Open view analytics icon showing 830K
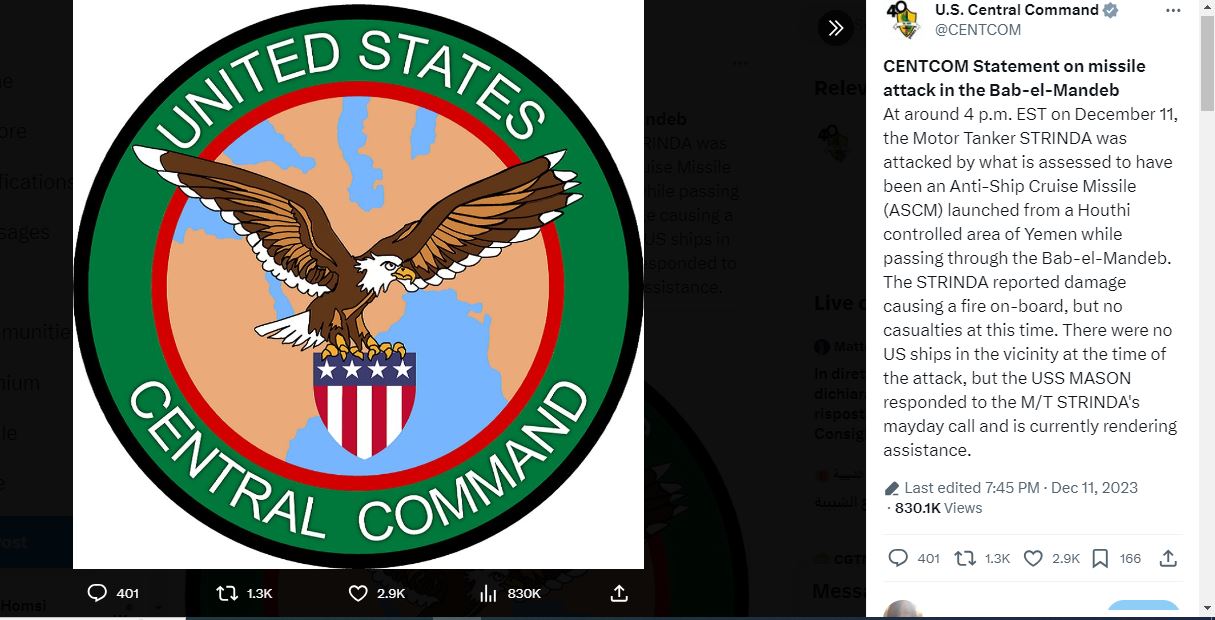Viewport: 1215px width, 620px height. (488, 593)
